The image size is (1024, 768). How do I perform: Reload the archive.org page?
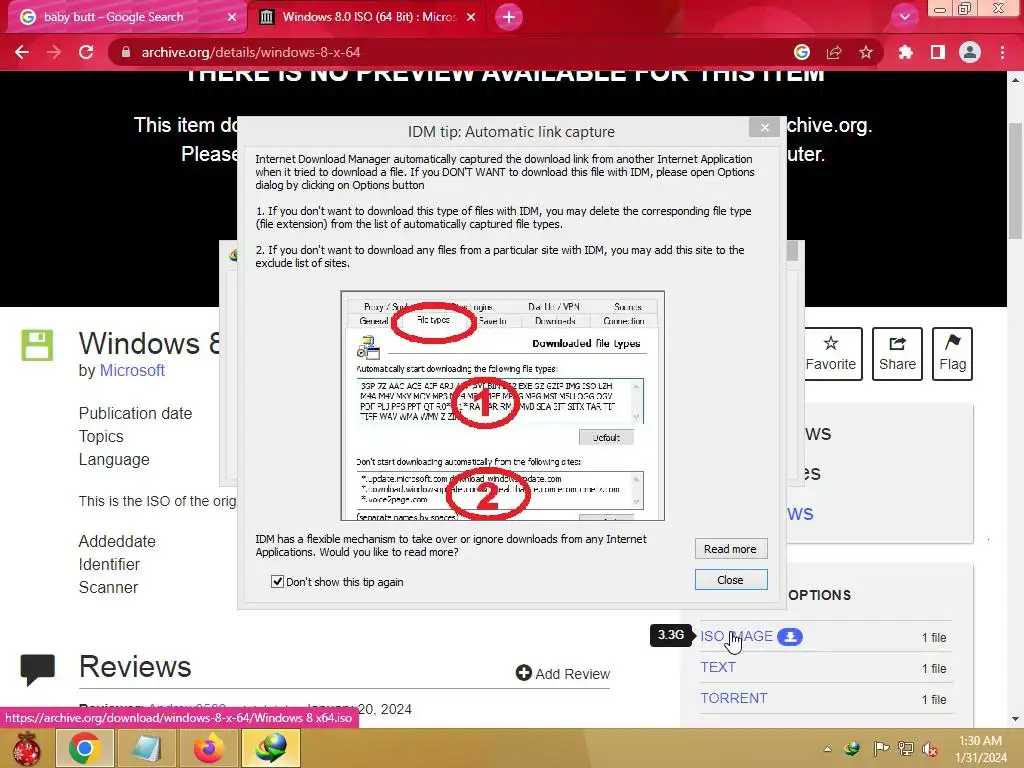point(86,52)
